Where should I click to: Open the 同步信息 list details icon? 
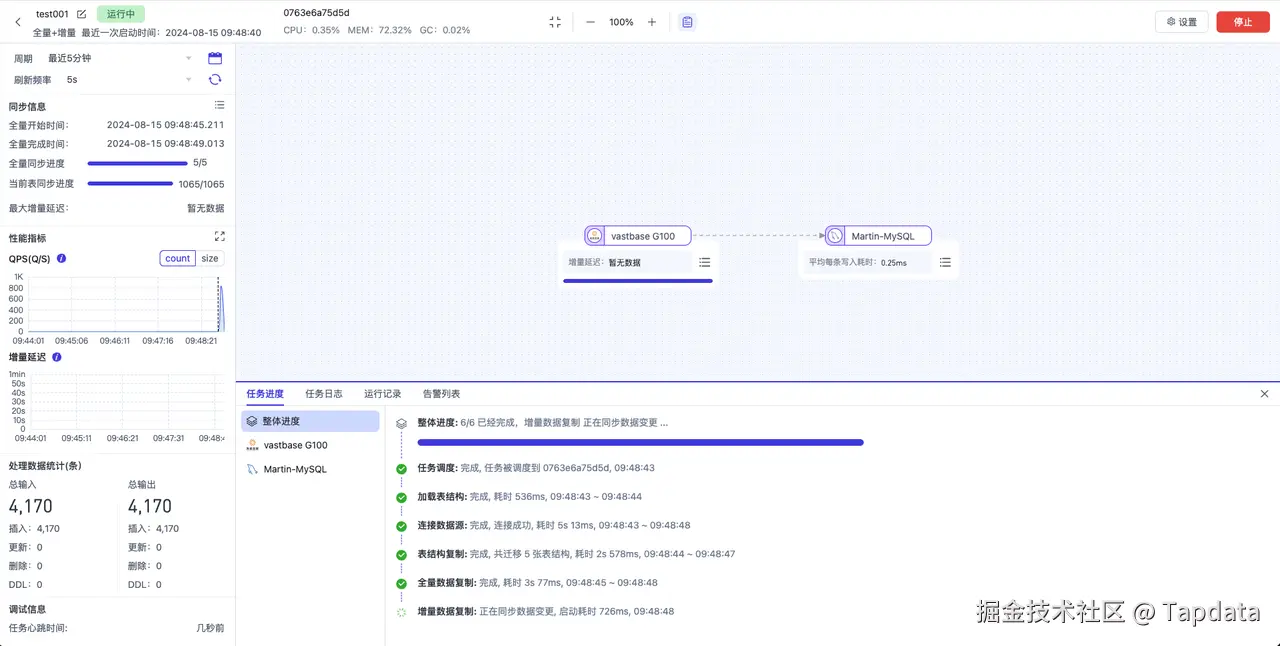(x=219, y=105)
